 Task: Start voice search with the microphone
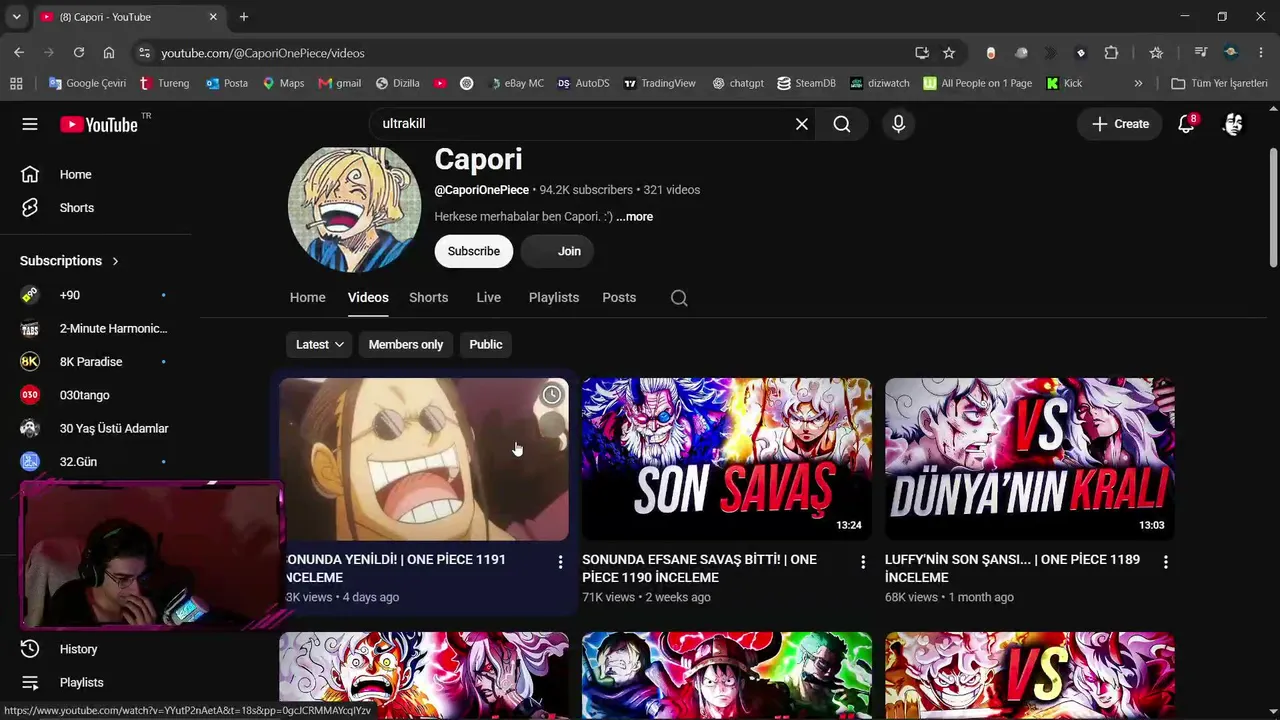point(898,124)
